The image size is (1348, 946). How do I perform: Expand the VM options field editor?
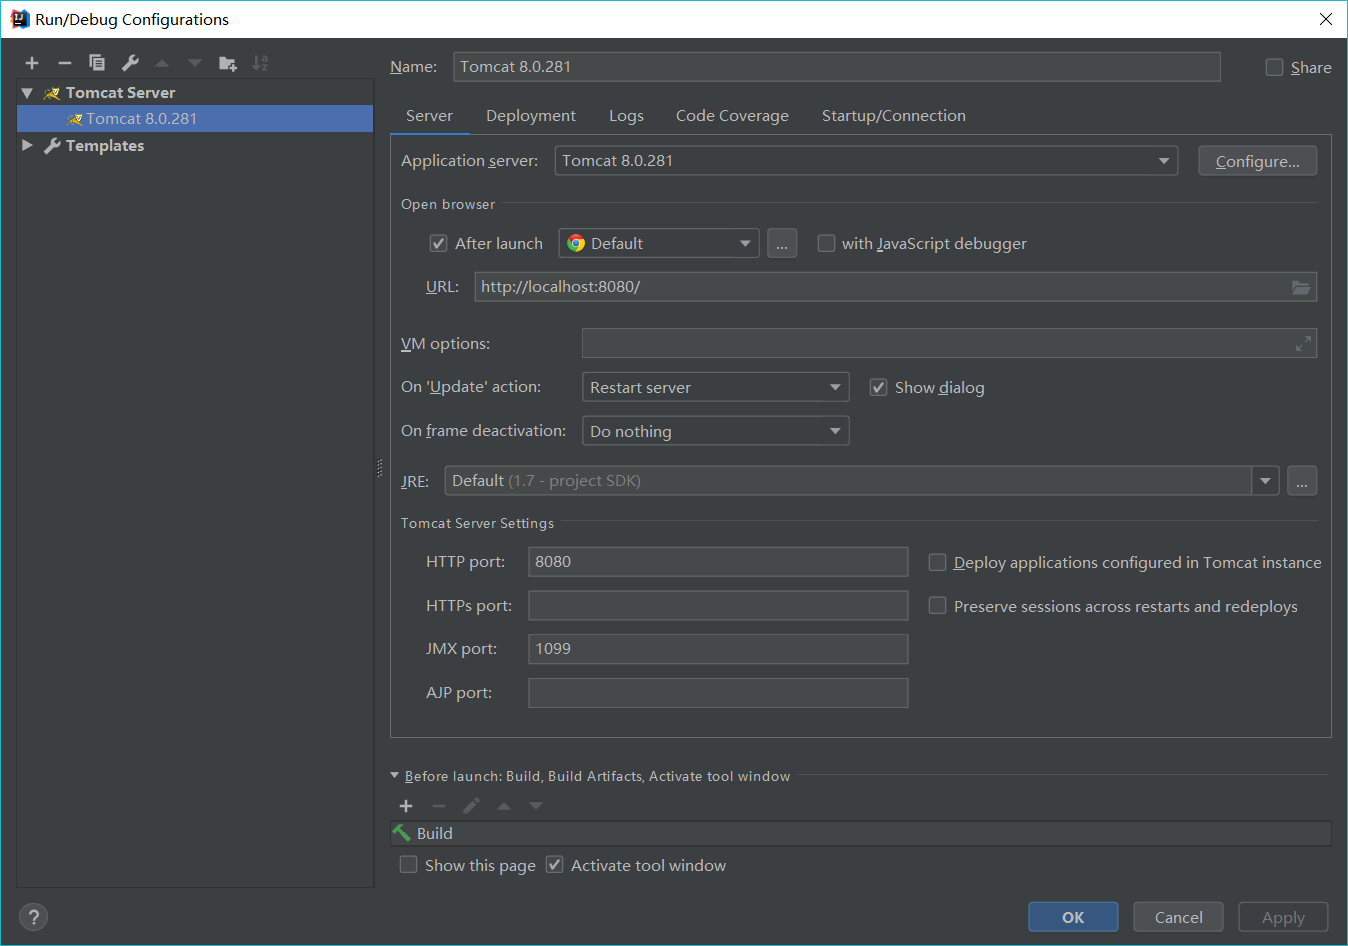[x=1302, y=344]
